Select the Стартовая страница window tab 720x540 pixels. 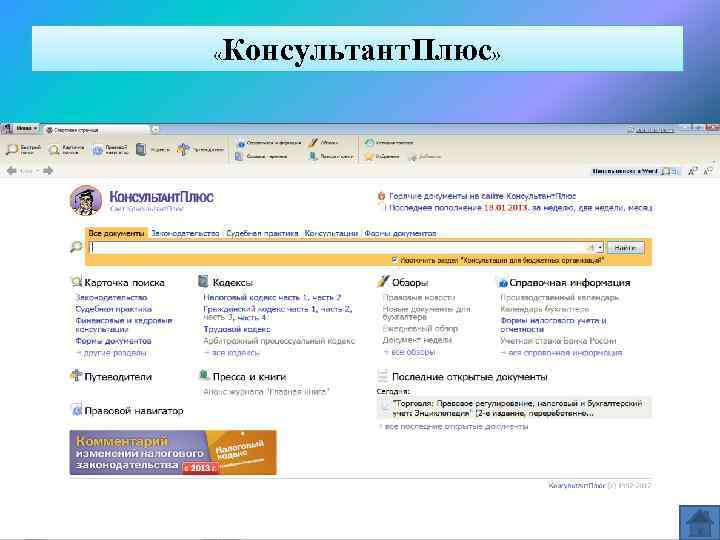click(x=98, y=130)
